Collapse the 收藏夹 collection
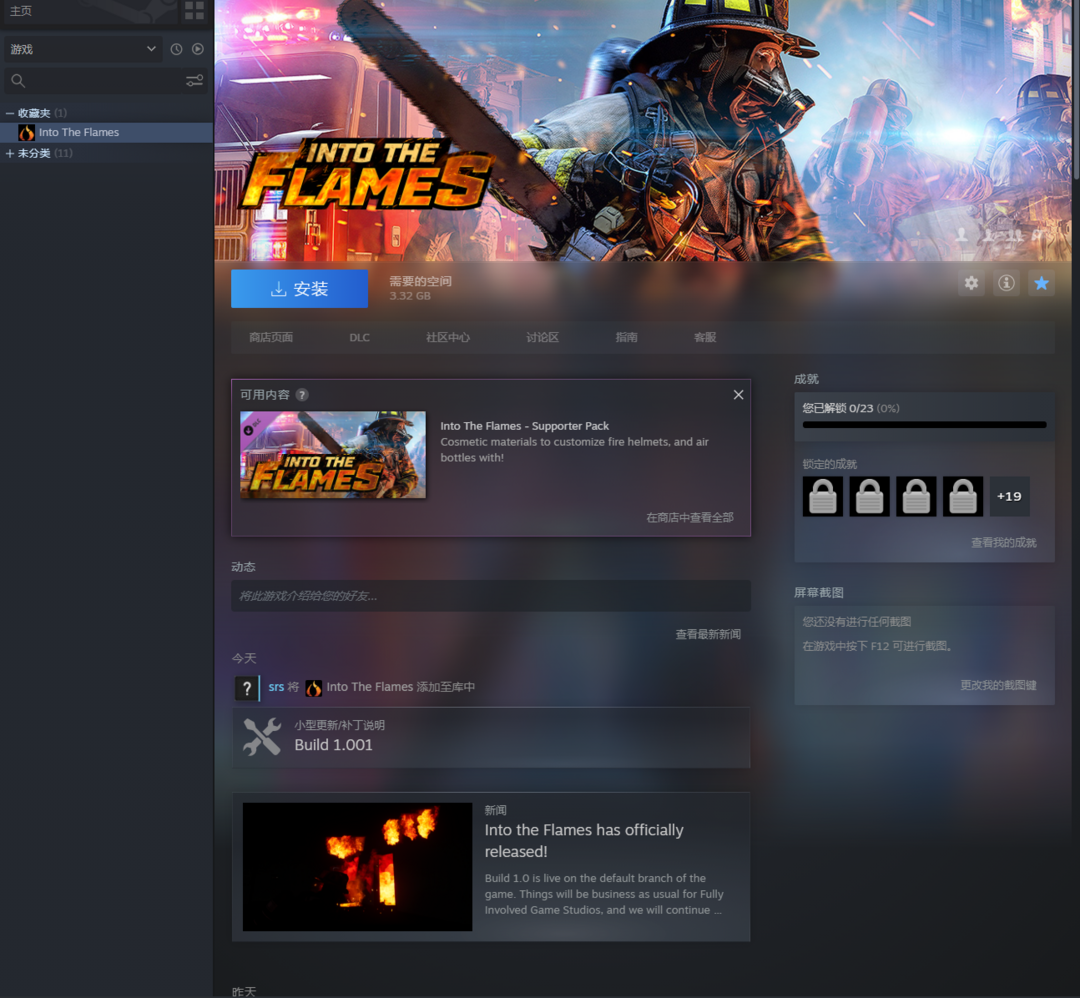The width and height of the screenshot is (1080, 998). pyautogui.click(x=10, y=113)
